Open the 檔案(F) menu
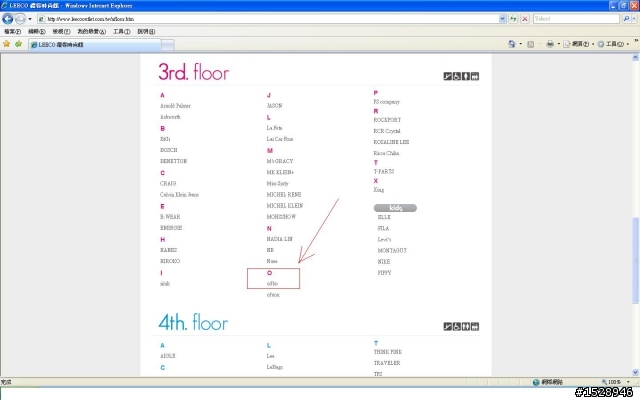Screen dimensions: 640x400 [x=12, y=31]
